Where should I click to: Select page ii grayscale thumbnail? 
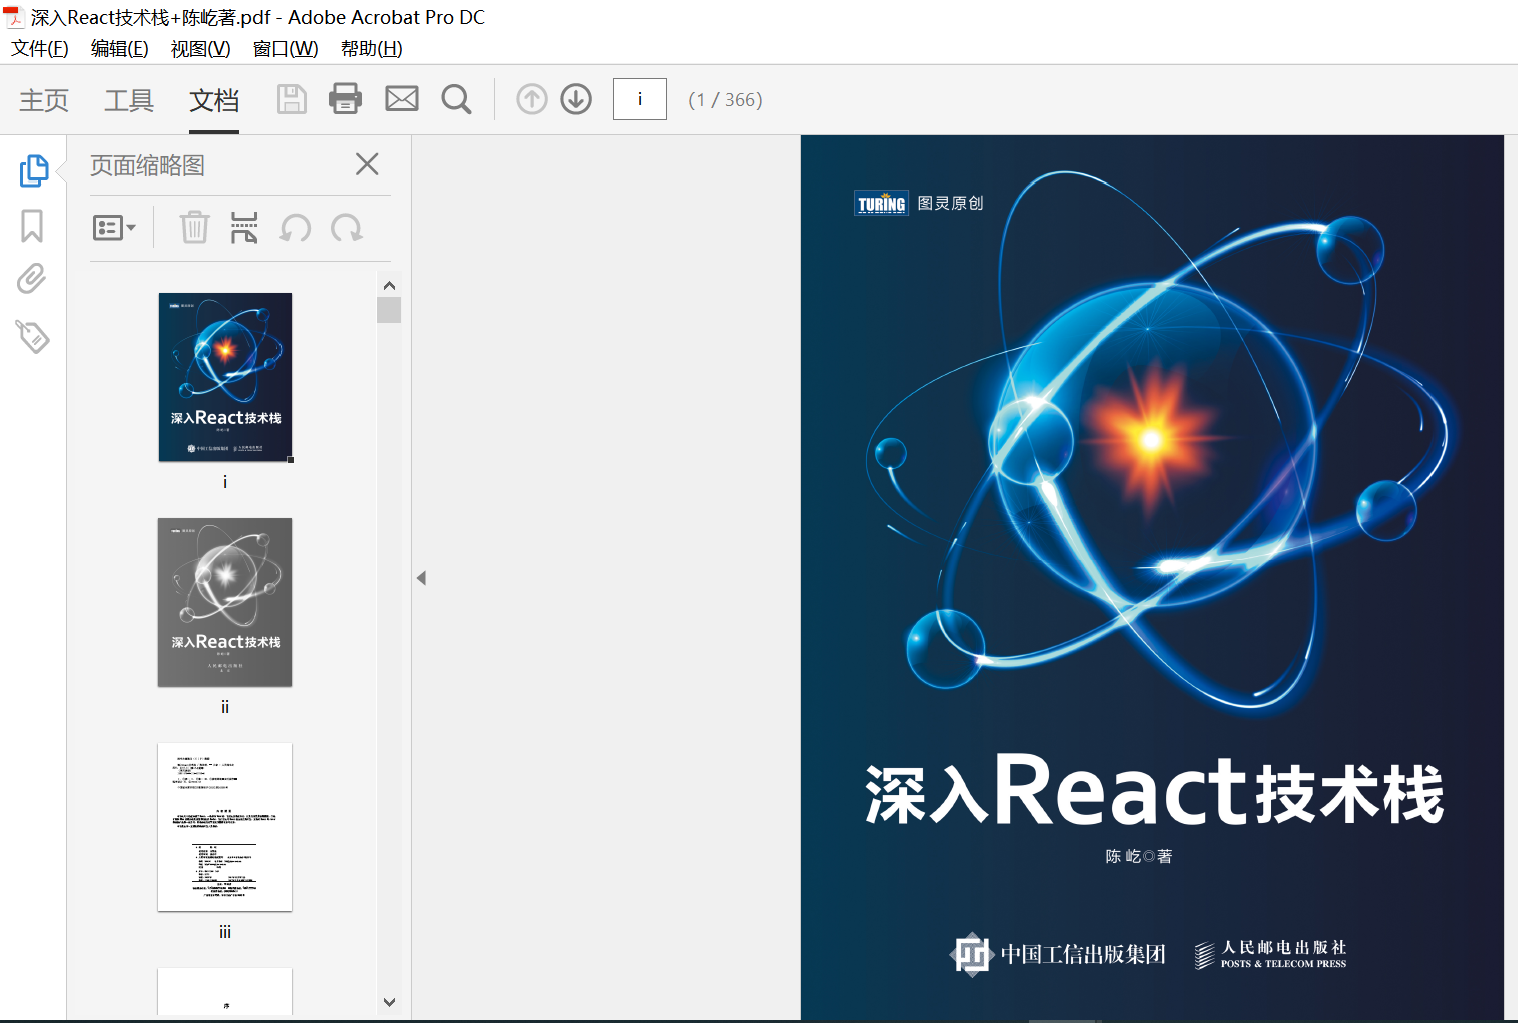point(225,602)
